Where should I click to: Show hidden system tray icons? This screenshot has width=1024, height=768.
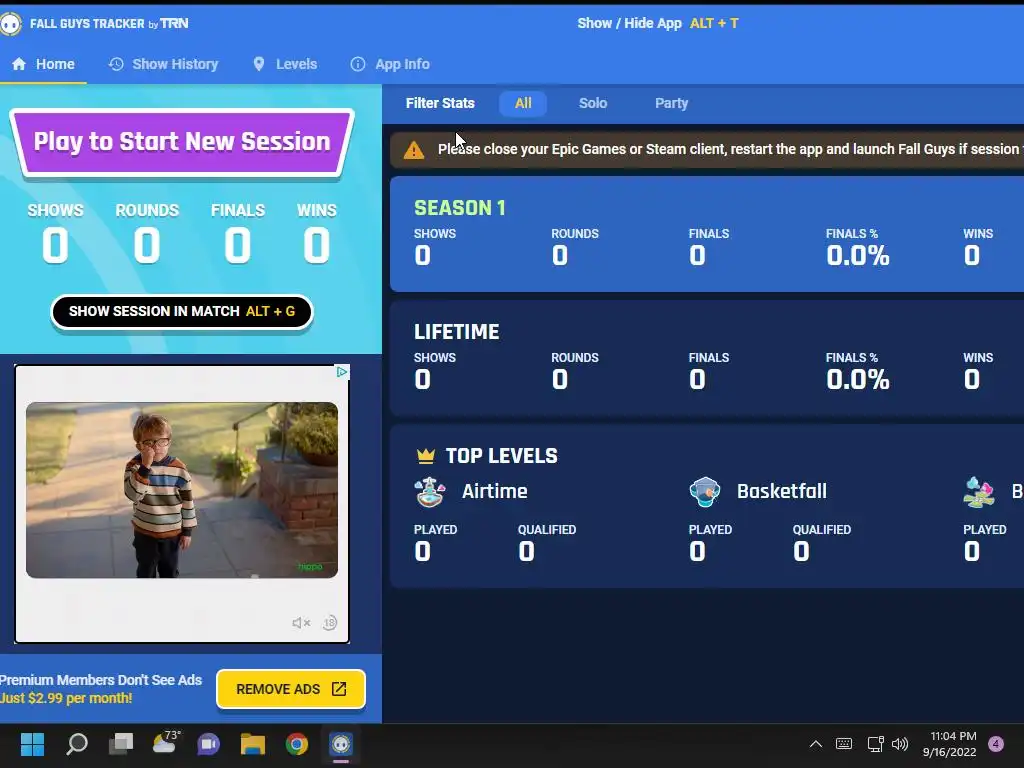[x=816, y=744]
